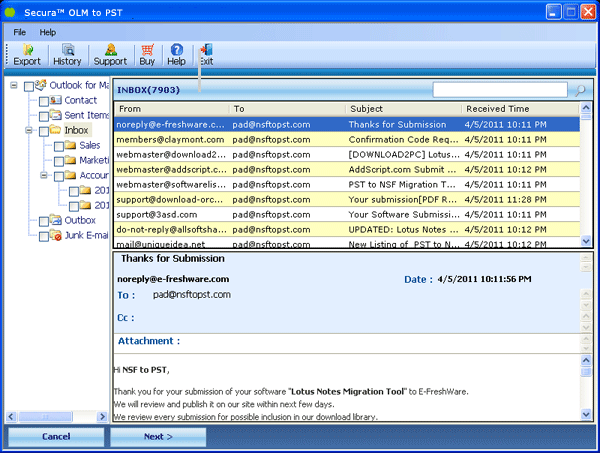Select the Sent Items folder icon
600x453 pixels.
coord(56,115)
